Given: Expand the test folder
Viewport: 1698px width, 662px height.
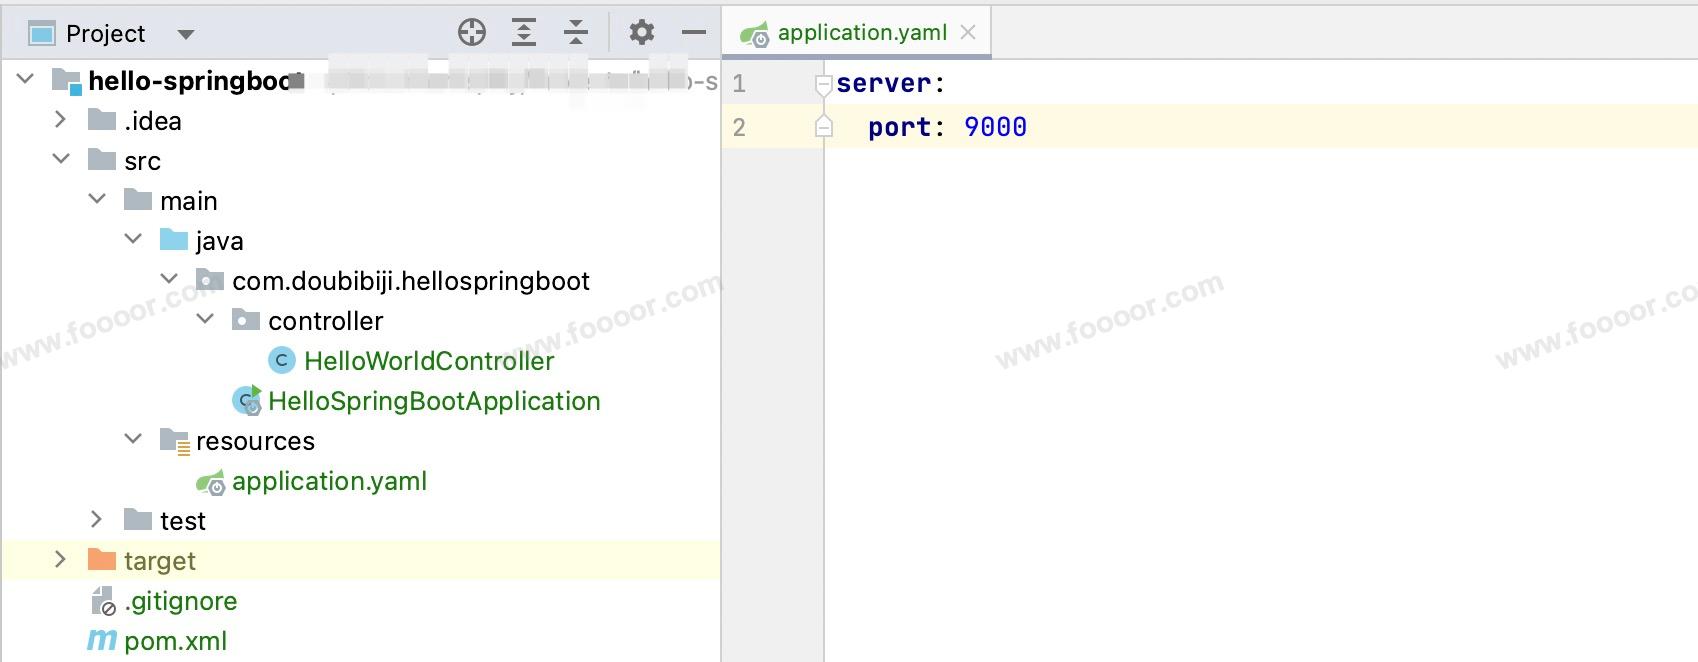Looking at the screenshot, I should tap(96, 520).
